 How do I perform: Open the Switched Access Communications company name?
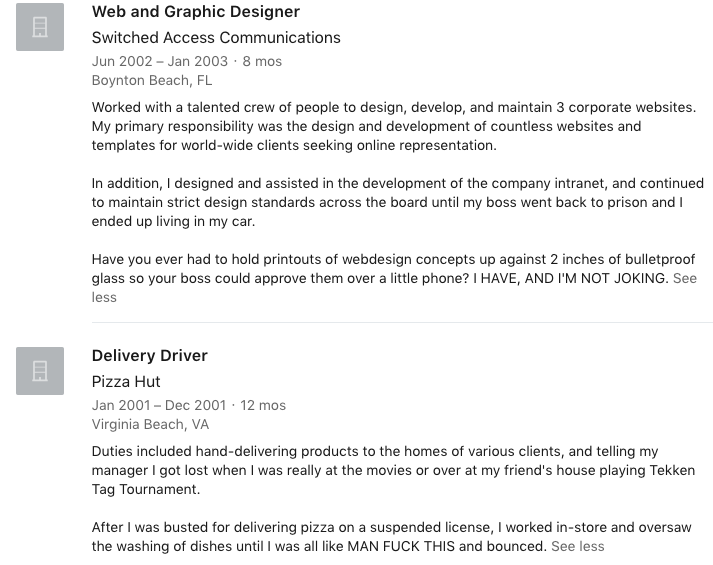coord(216,38)
